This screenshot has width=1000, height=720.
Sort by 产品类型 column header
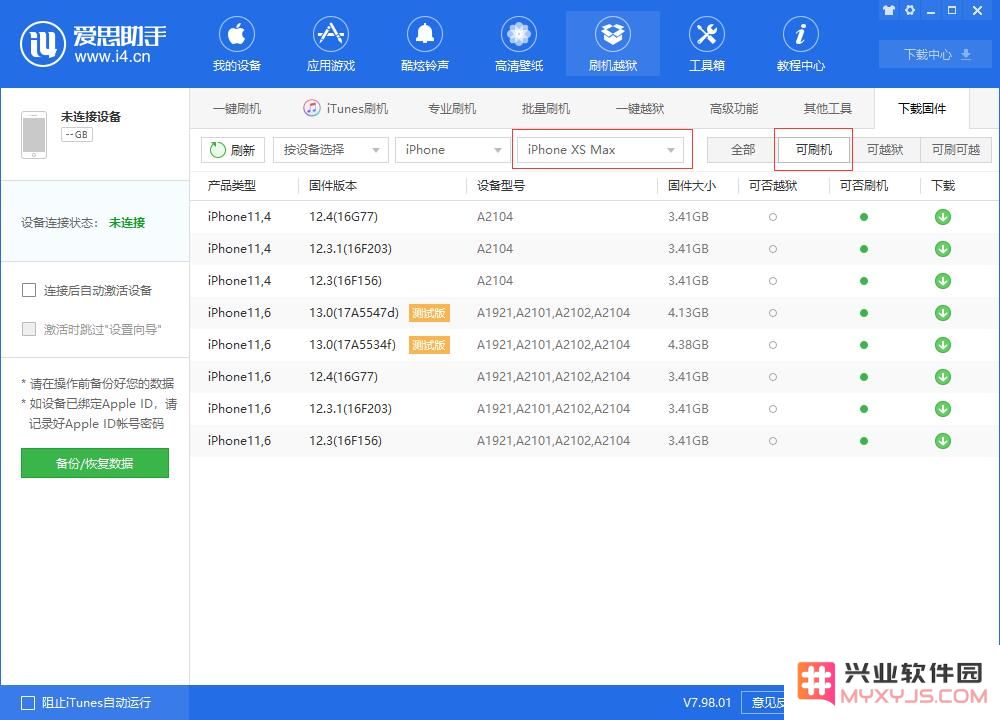tap(232, 186)
